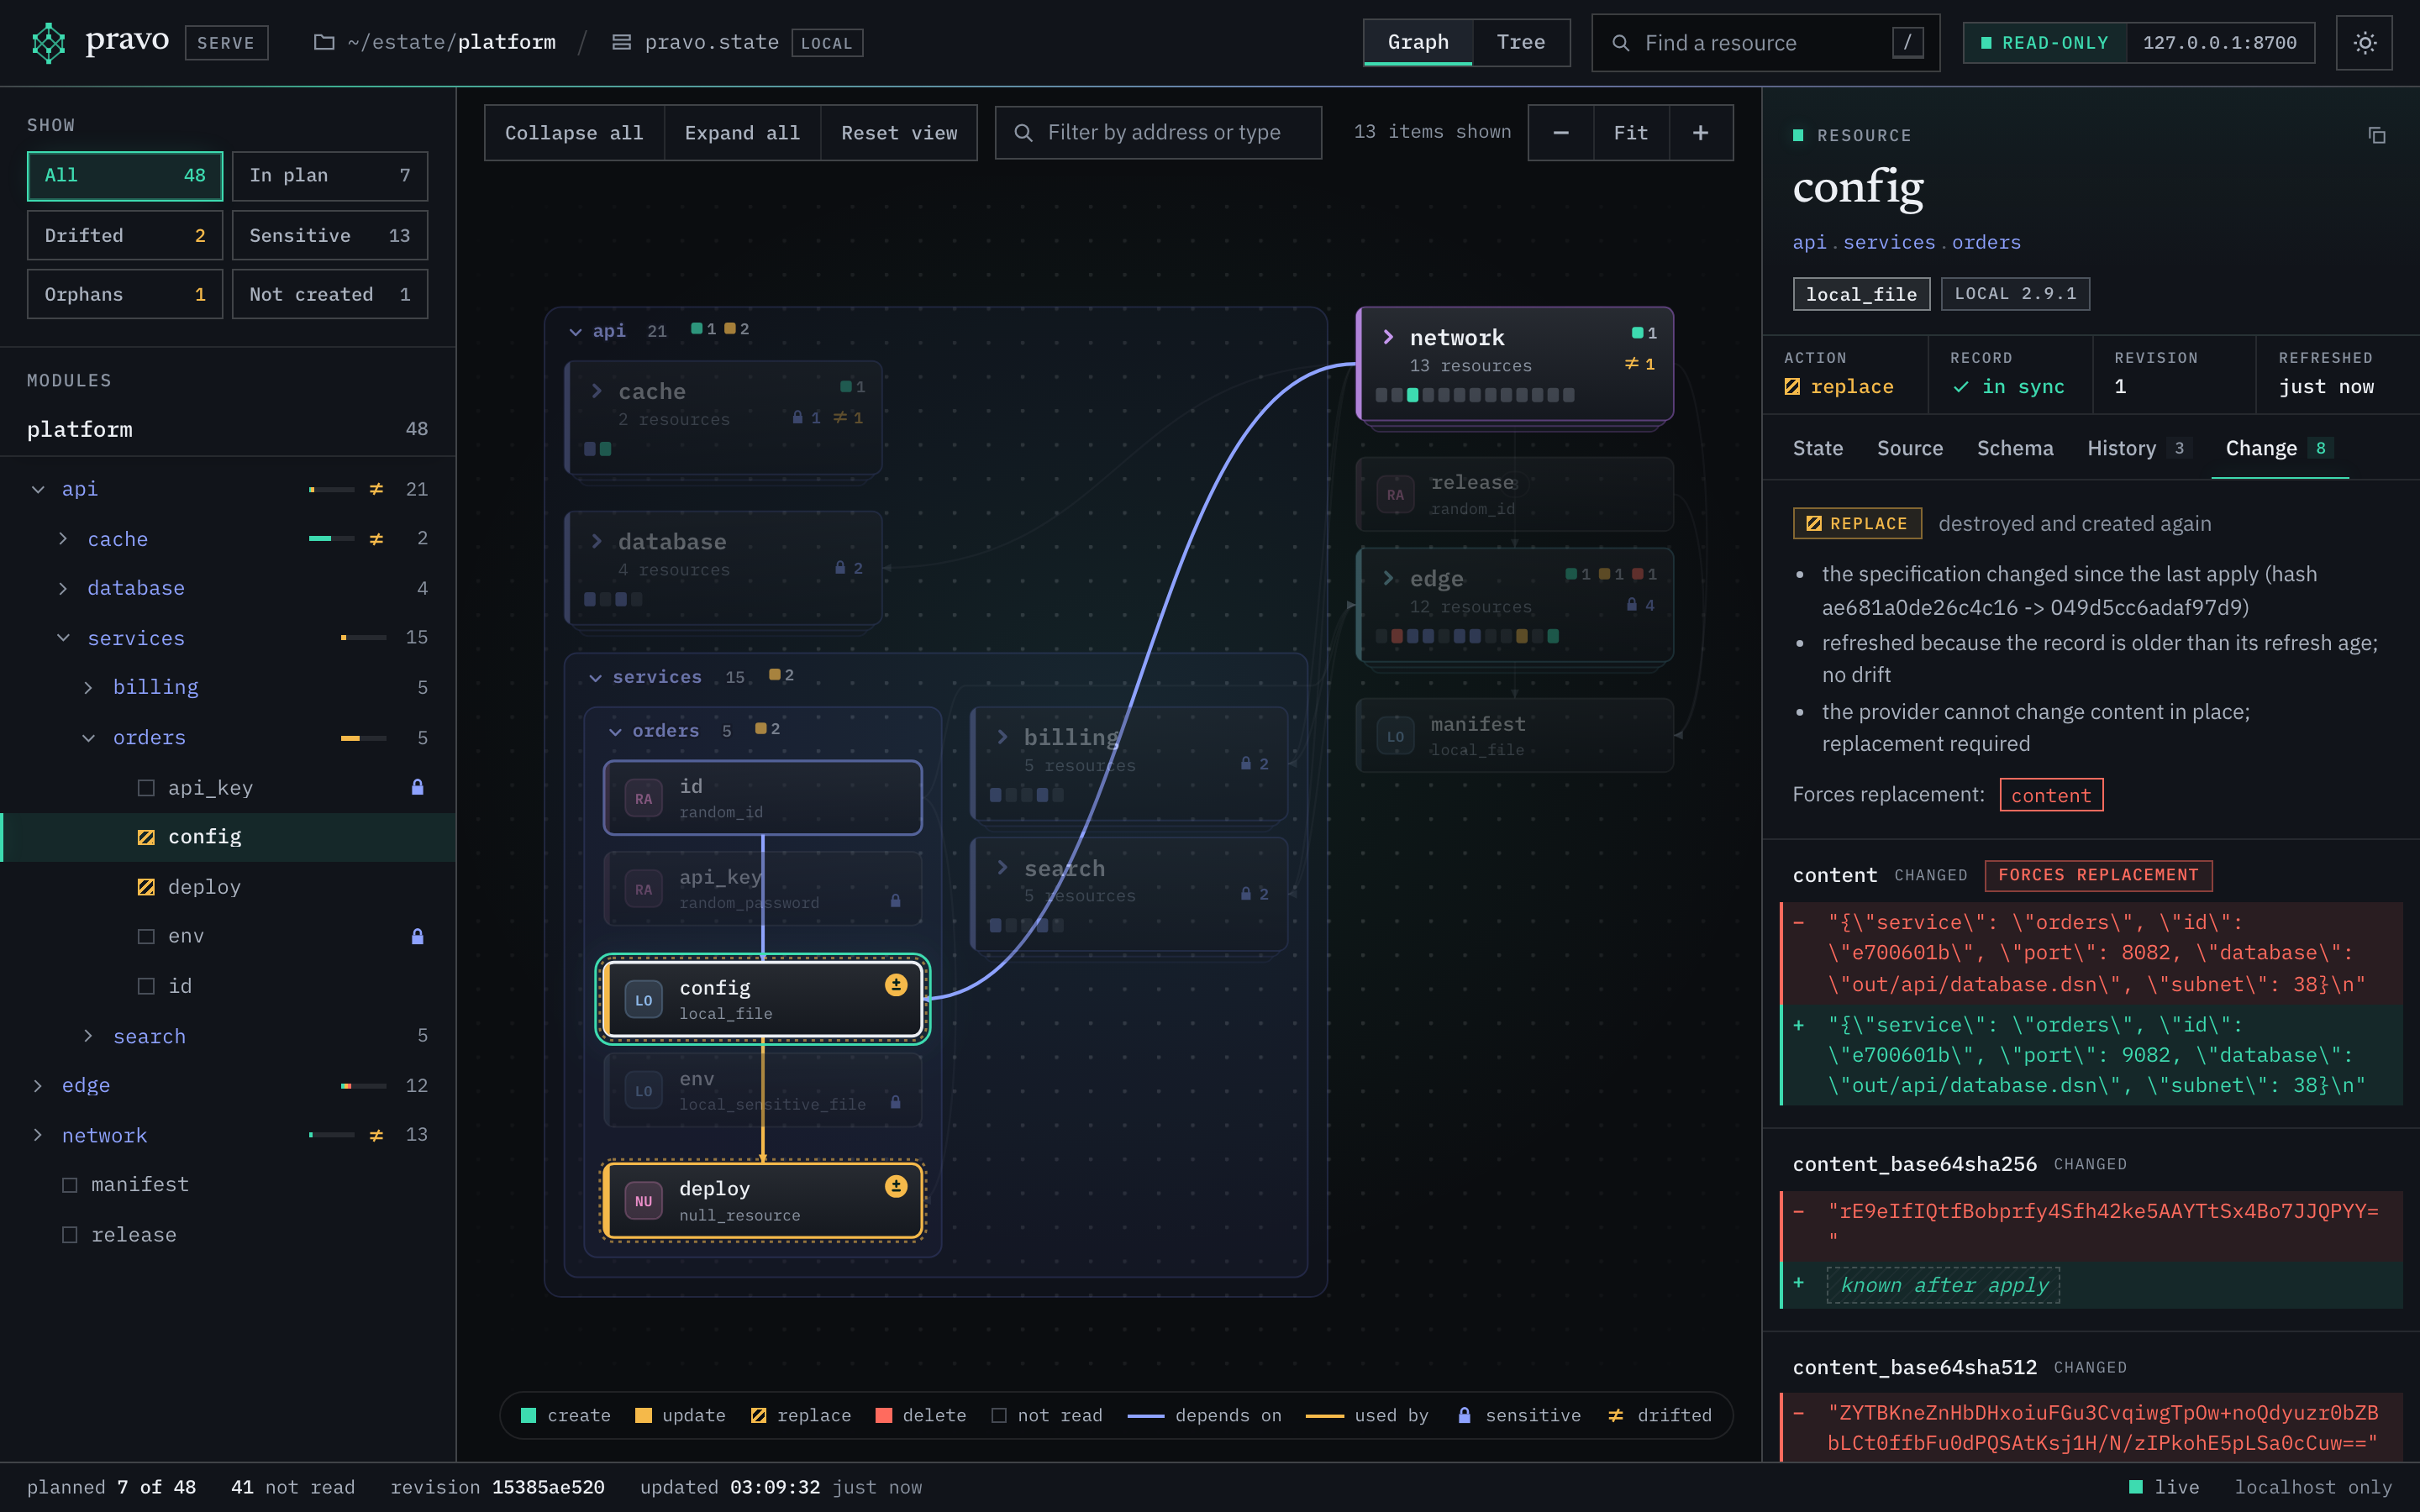Select the In plan filter
2420x1512 pixels.
pyautogui.click(x=330, y=175)
